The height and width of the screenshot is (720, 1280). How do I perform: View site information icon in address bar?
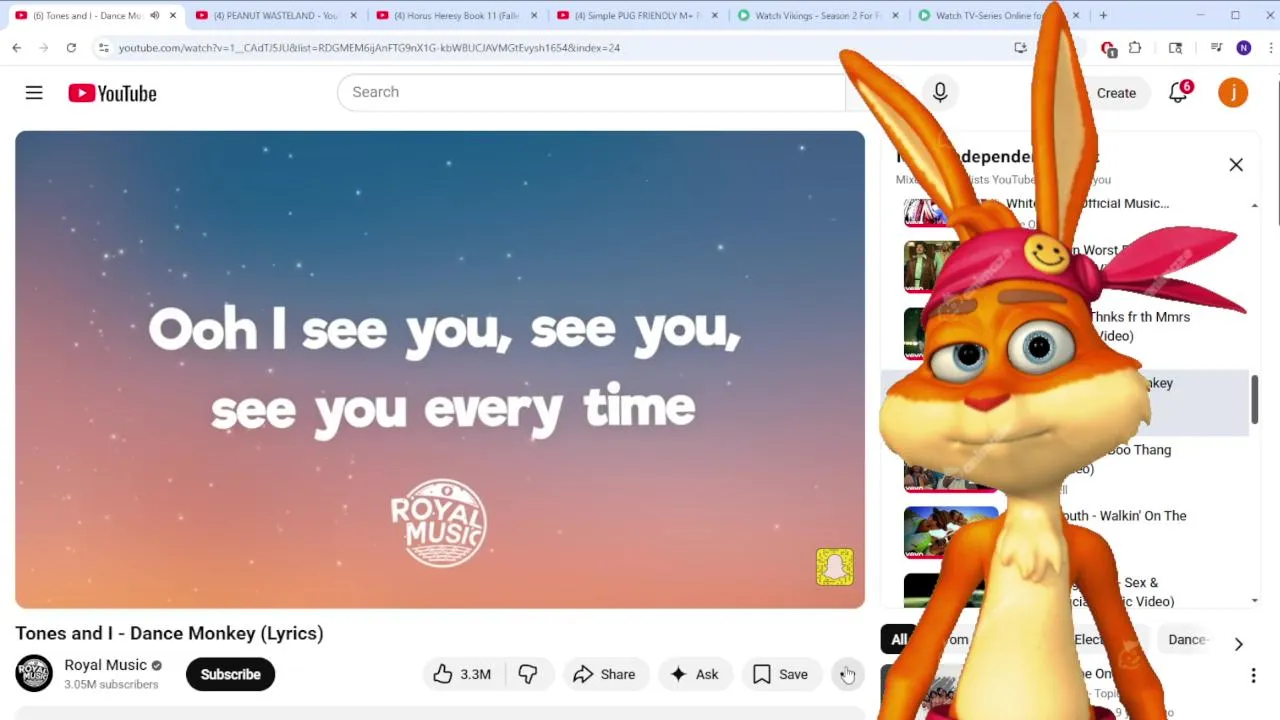(103, 47)
